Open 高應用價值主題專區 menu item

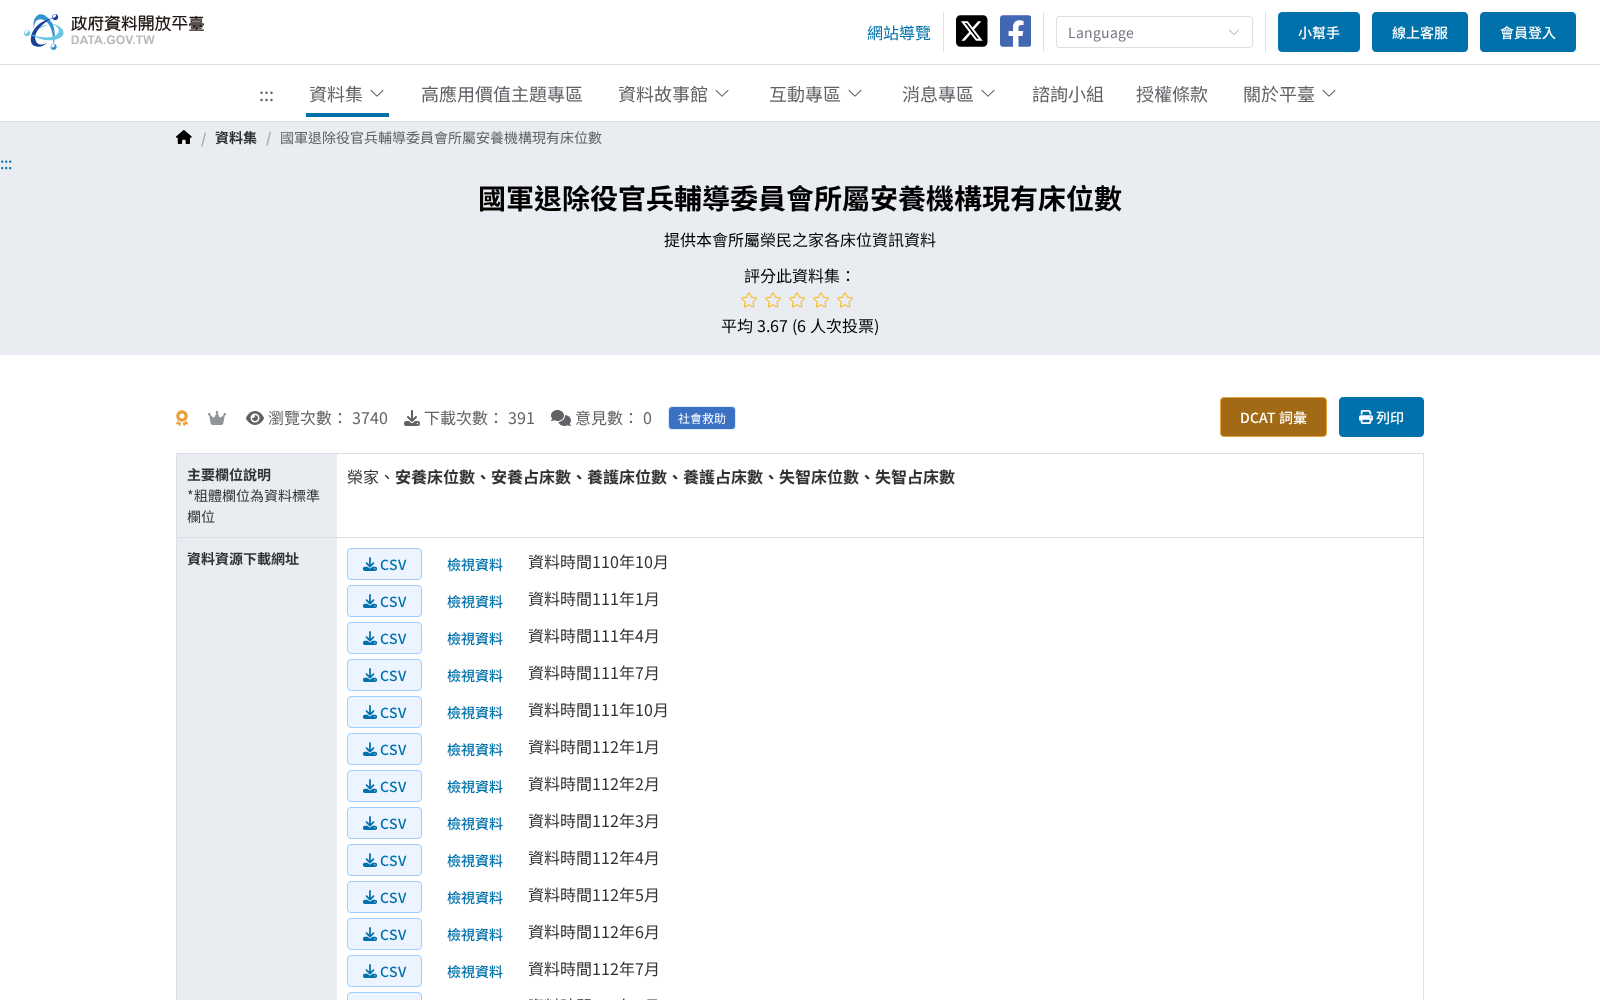click(501, 94)
